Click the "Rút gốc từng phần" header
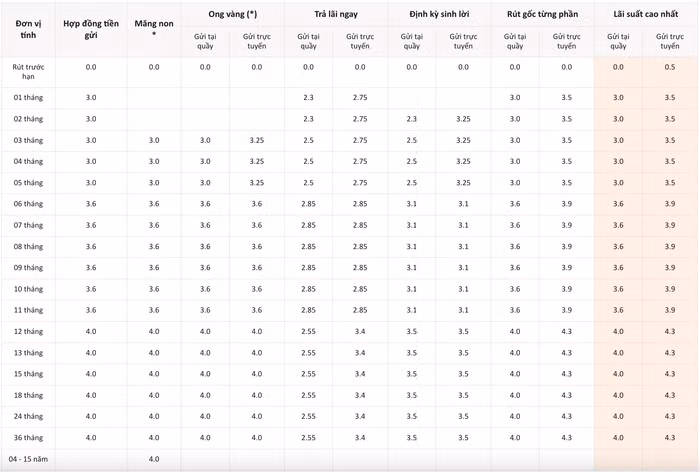The width and height of the screenshot is (700, 472). (x=540, y=14)
